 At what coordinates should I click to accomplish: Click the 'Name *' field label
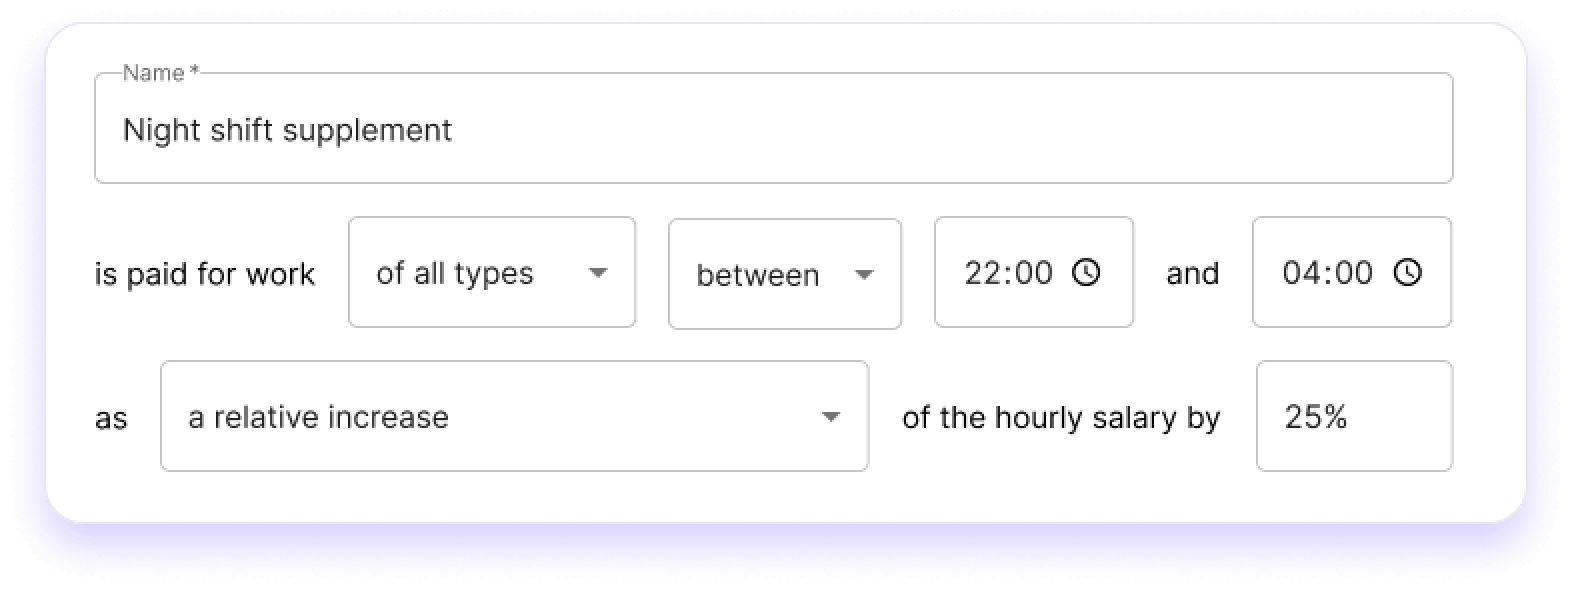click(x=160, y=73)
